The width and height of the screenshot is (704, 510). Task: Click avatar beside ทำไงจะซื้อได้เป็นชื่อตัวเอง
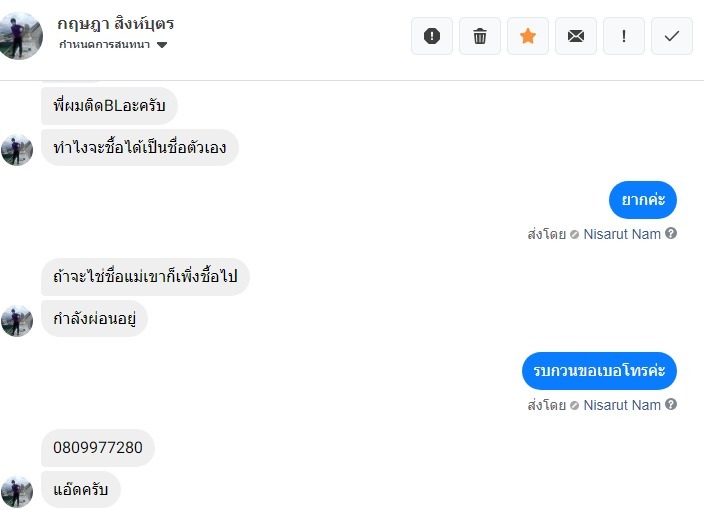tap(17, 149)
